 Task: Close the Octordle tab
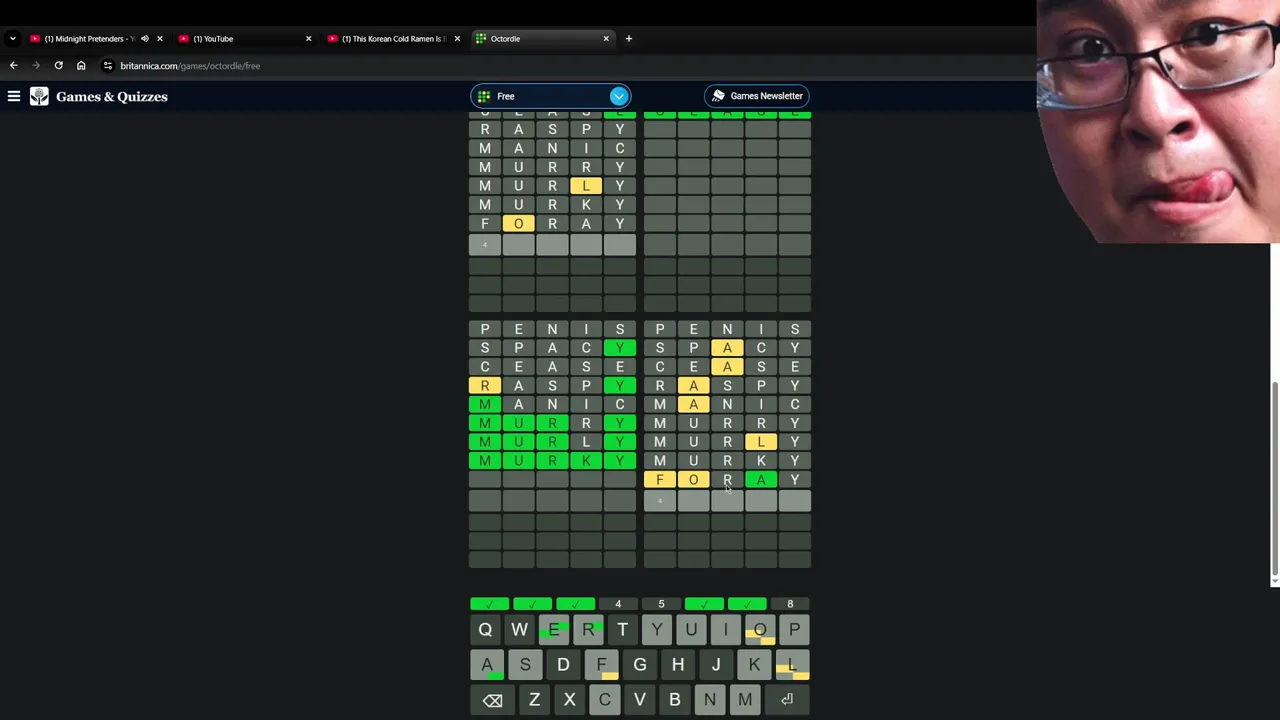pyautogui.click(x=606, y=38)
